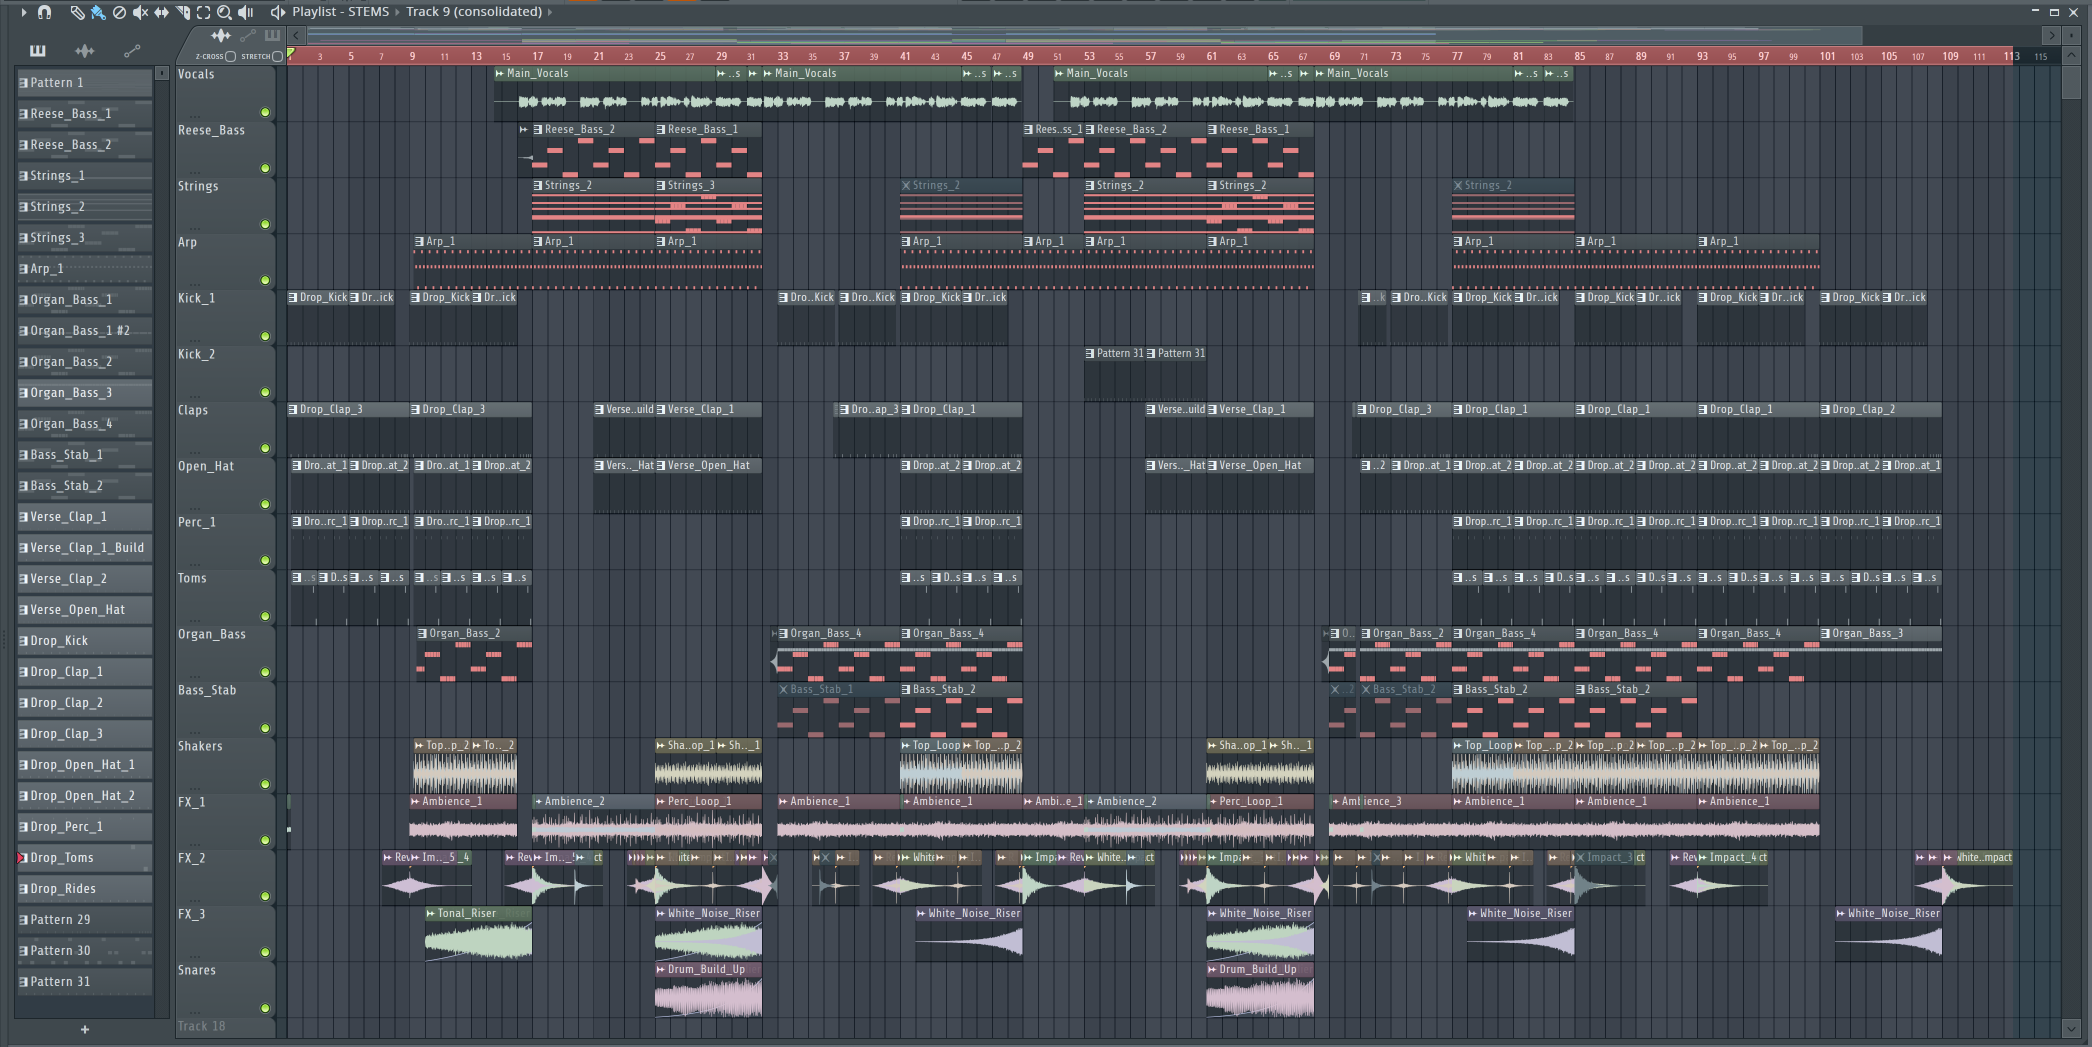Click the vertical scrollbar thumb at right
This screenshot has height=1047, width=2092.
[2071, 82]
